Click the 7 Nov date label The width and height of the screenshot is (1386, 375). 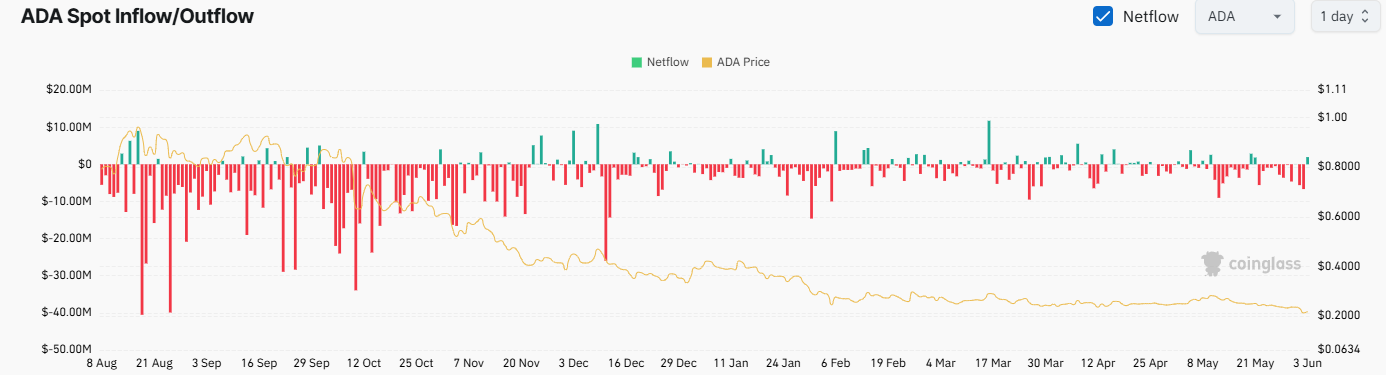point(468,363)
